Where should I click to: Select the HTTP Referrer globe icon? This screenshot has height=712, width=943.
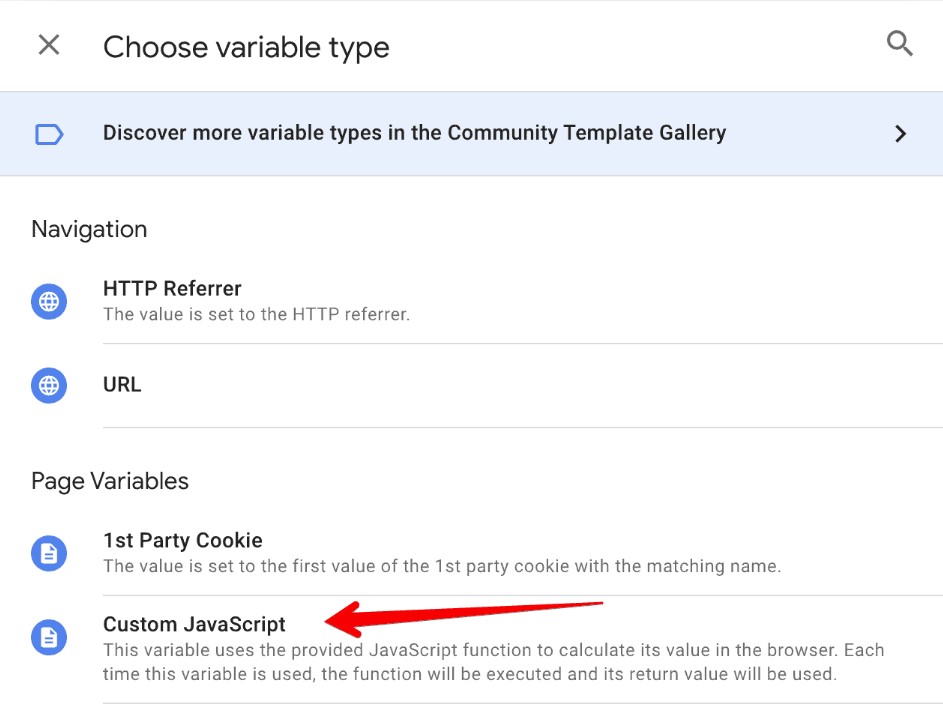click(49, 301)
